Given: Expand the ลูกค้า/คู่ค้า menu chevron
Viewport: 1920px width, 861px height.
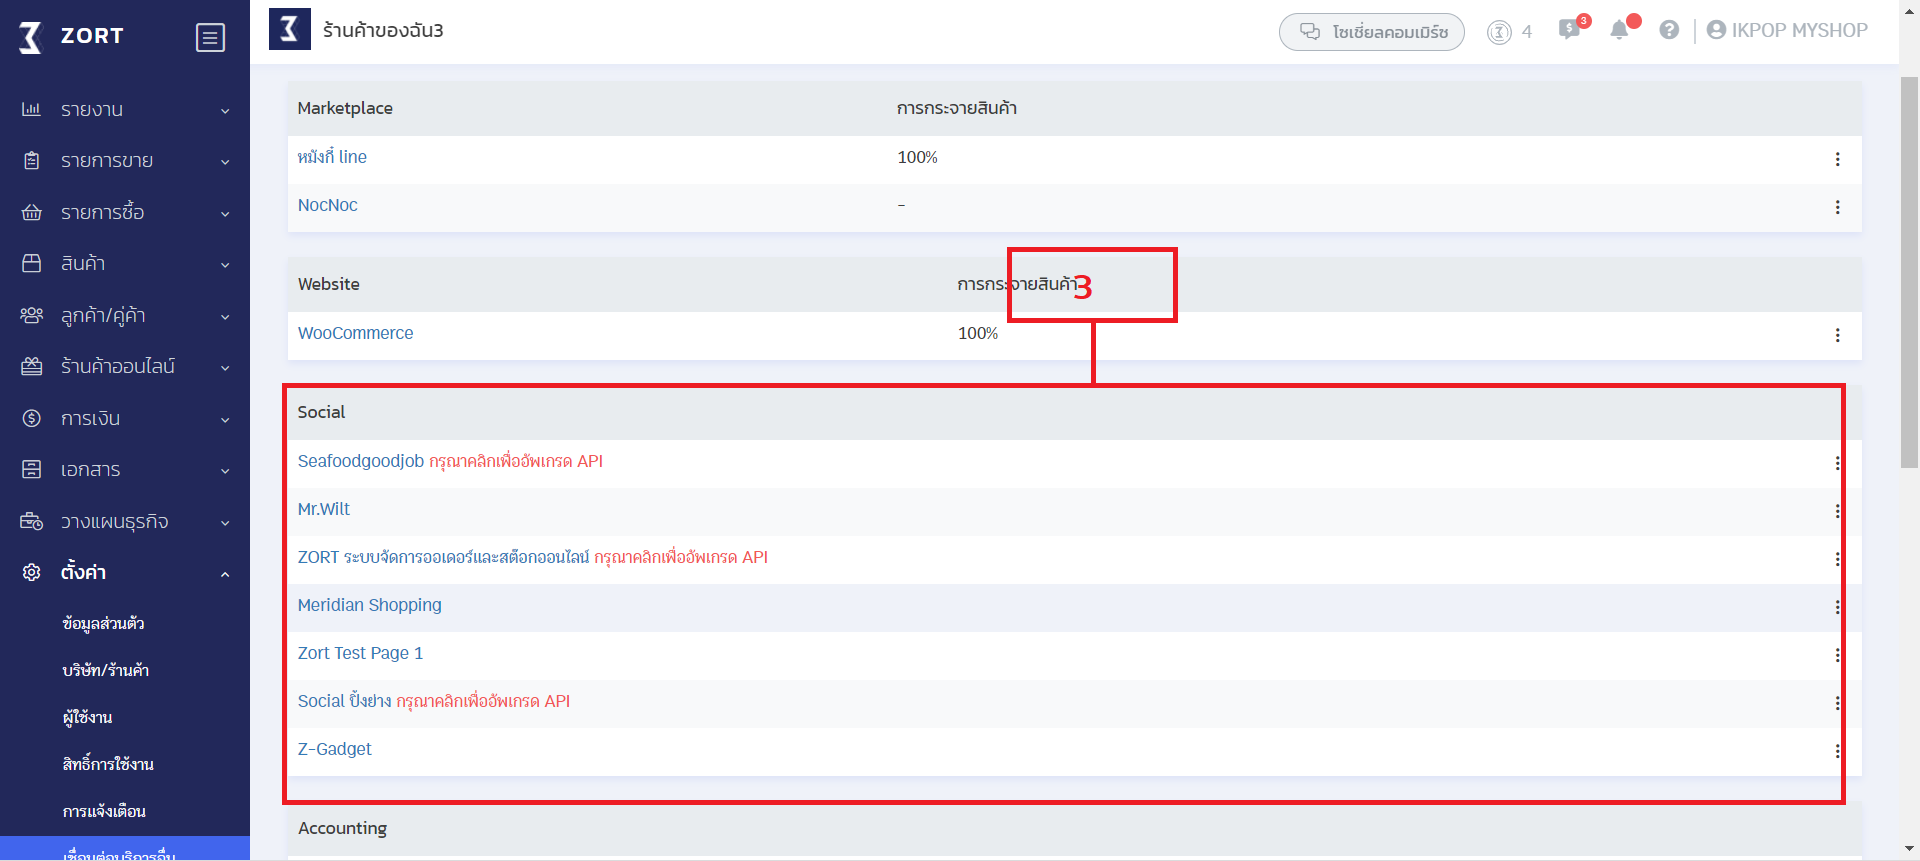Looking at the screenshot, I should 225,317.
